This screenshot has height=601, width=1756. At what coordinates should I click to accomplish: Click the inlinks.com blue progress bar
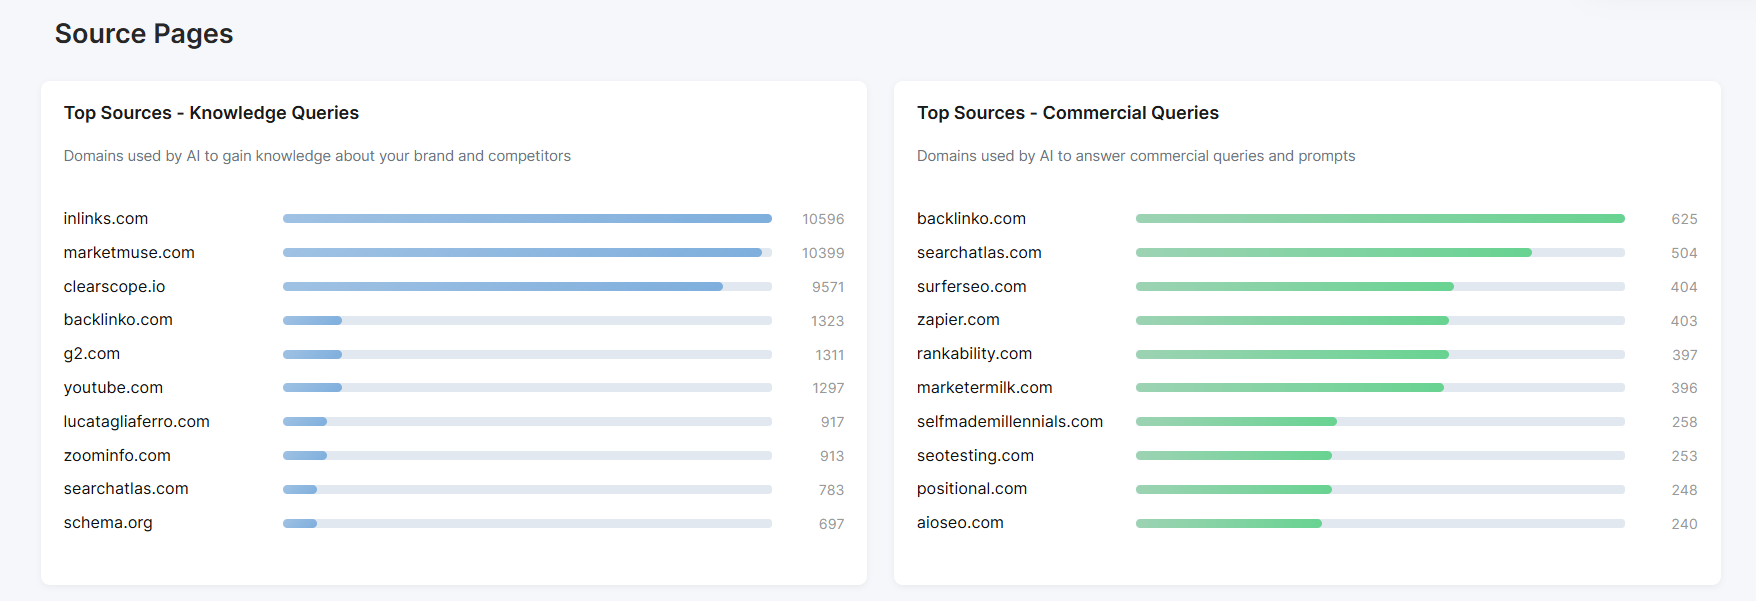tap(527, 219)
